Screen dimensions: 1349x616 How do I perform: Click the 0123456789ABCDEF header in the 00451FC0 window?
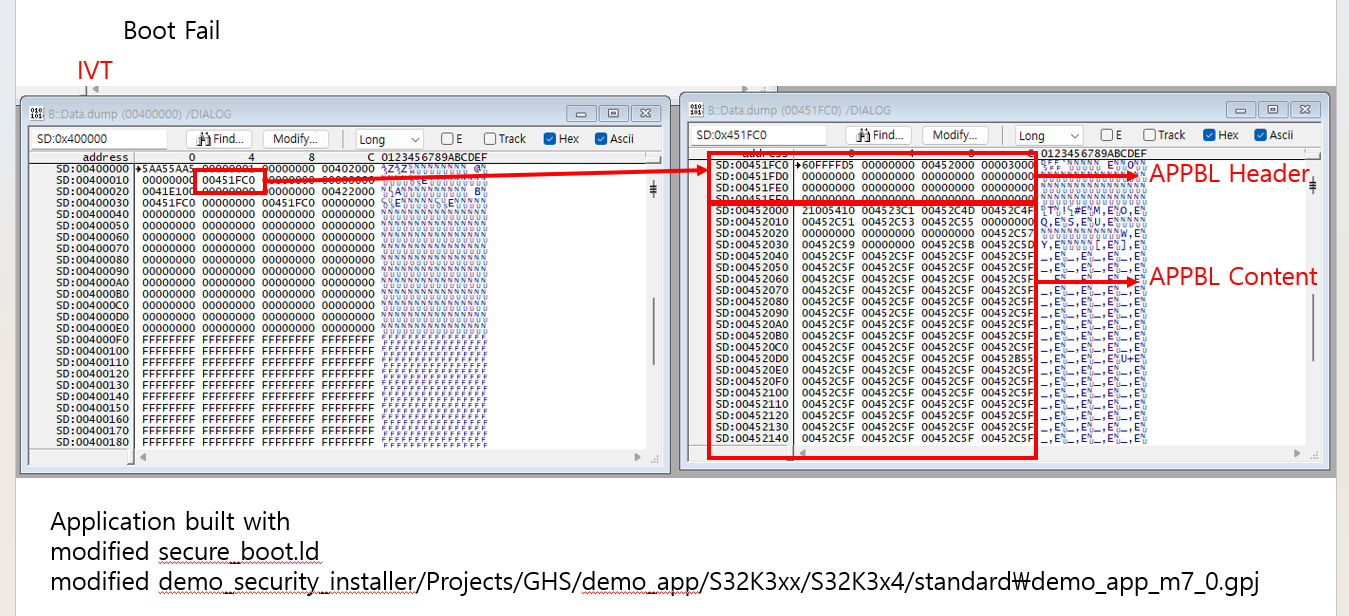pyautogui.click(x=1094, y=153)
